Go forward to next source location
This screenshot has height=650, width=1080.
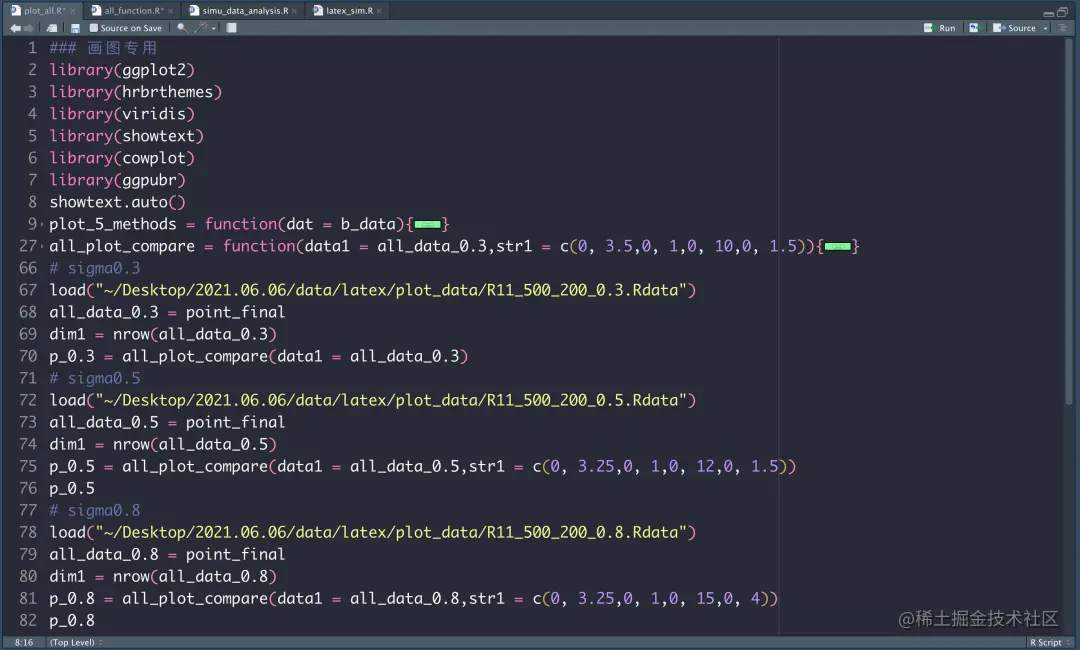pos(28,28)
